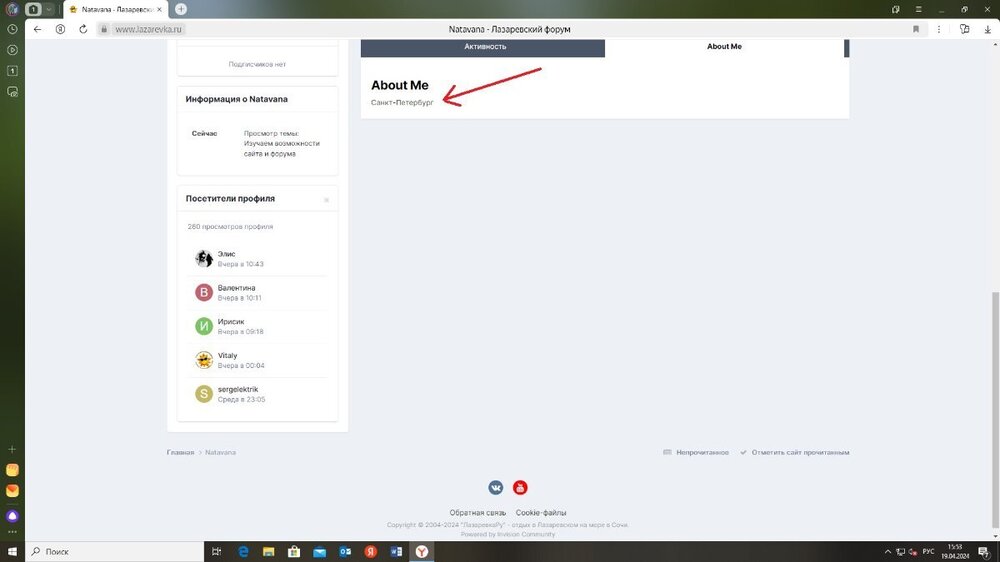Collapse the Посетители профиля block
1000x562 pixels.
(x=326, y=200)
